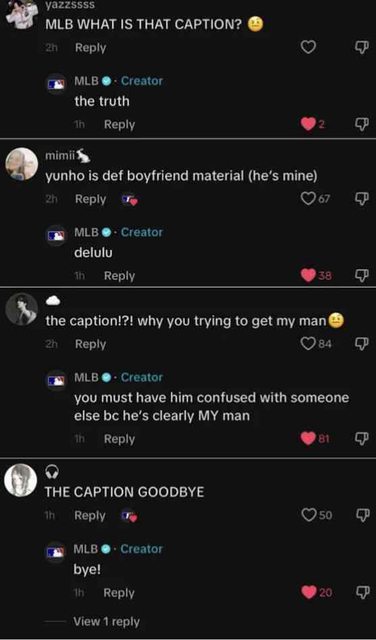Open the cloud-emoji commenter's avatar

coord(21,309)
